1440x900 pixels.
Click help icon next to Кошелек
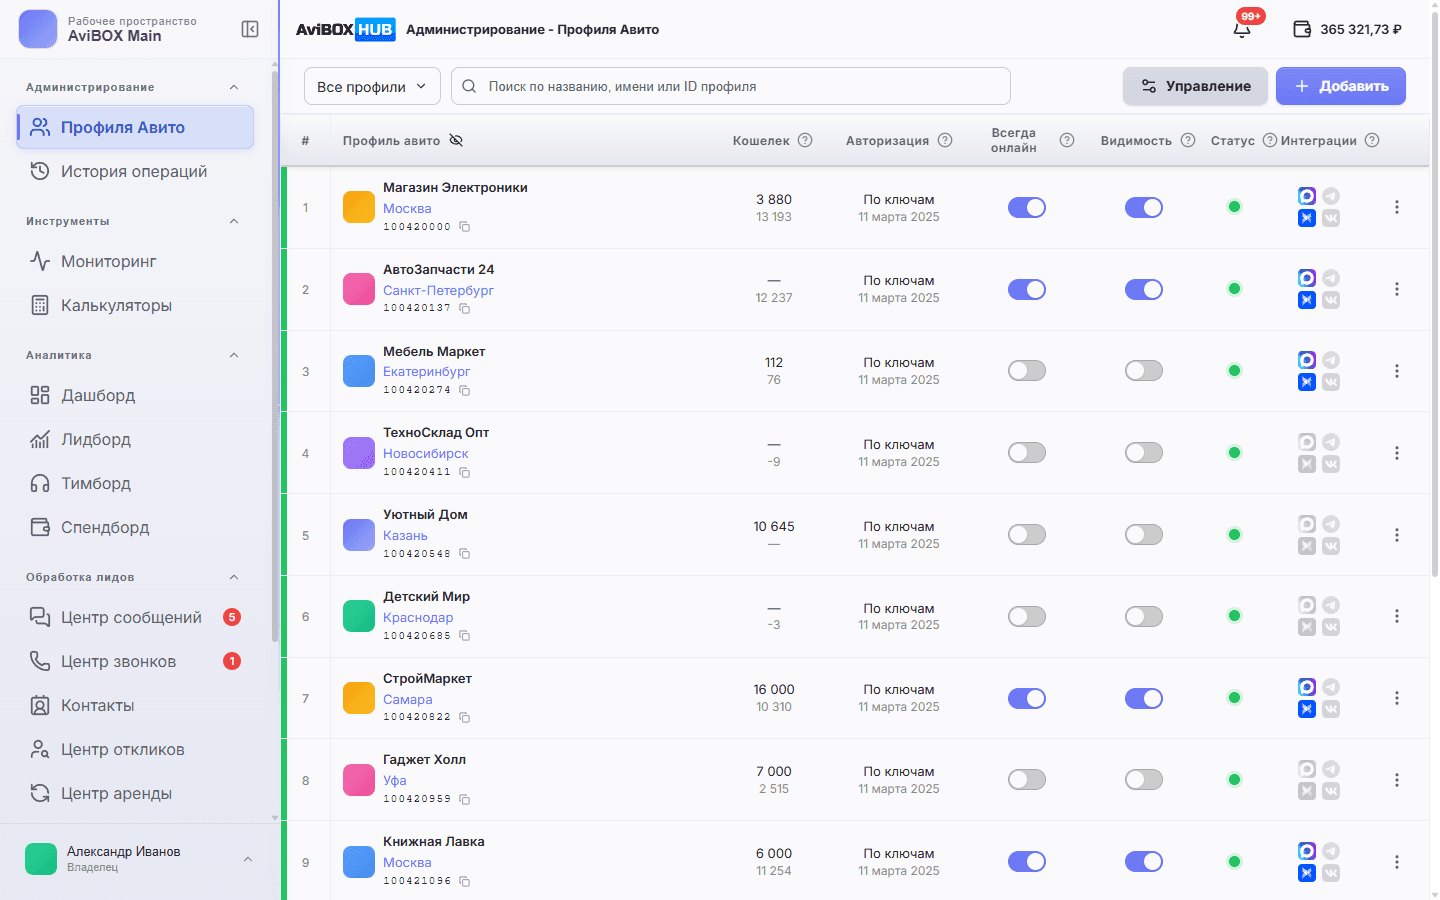[805, 140]
